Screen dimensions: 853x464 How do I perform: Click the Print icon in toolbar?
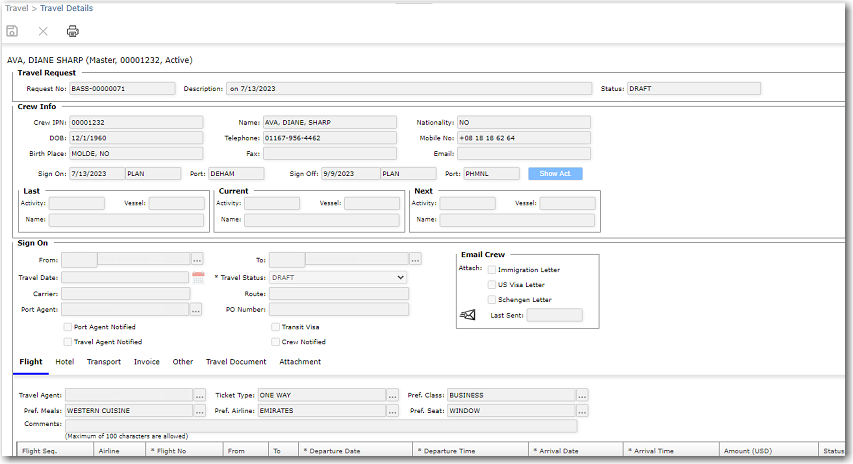point(72,31)
